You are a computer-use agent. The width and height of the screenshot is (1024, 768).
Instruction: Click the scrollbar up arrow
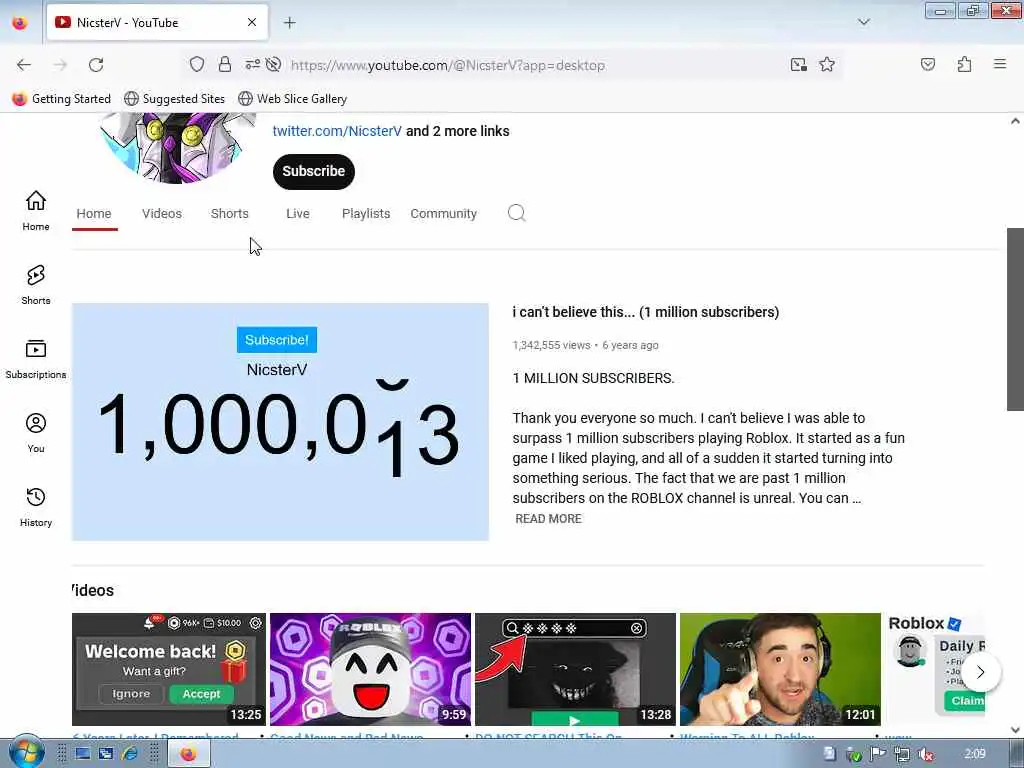coord(1015,121)
